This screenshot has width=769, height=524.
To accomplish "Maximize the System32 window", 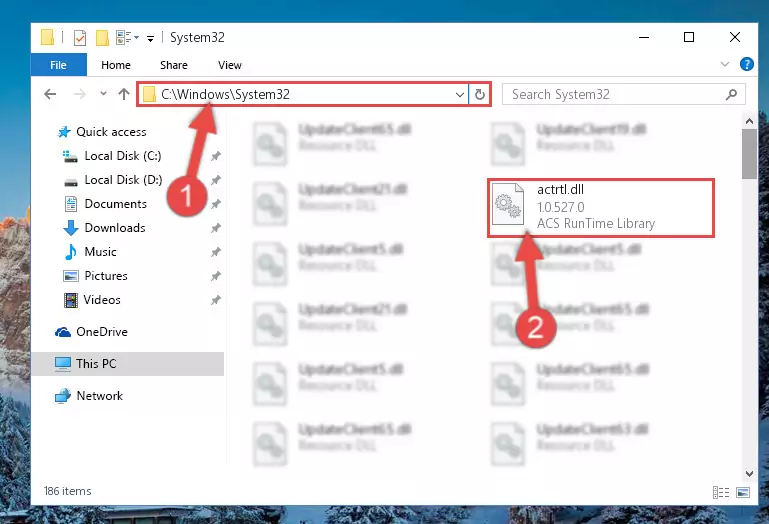I will 689,37.
